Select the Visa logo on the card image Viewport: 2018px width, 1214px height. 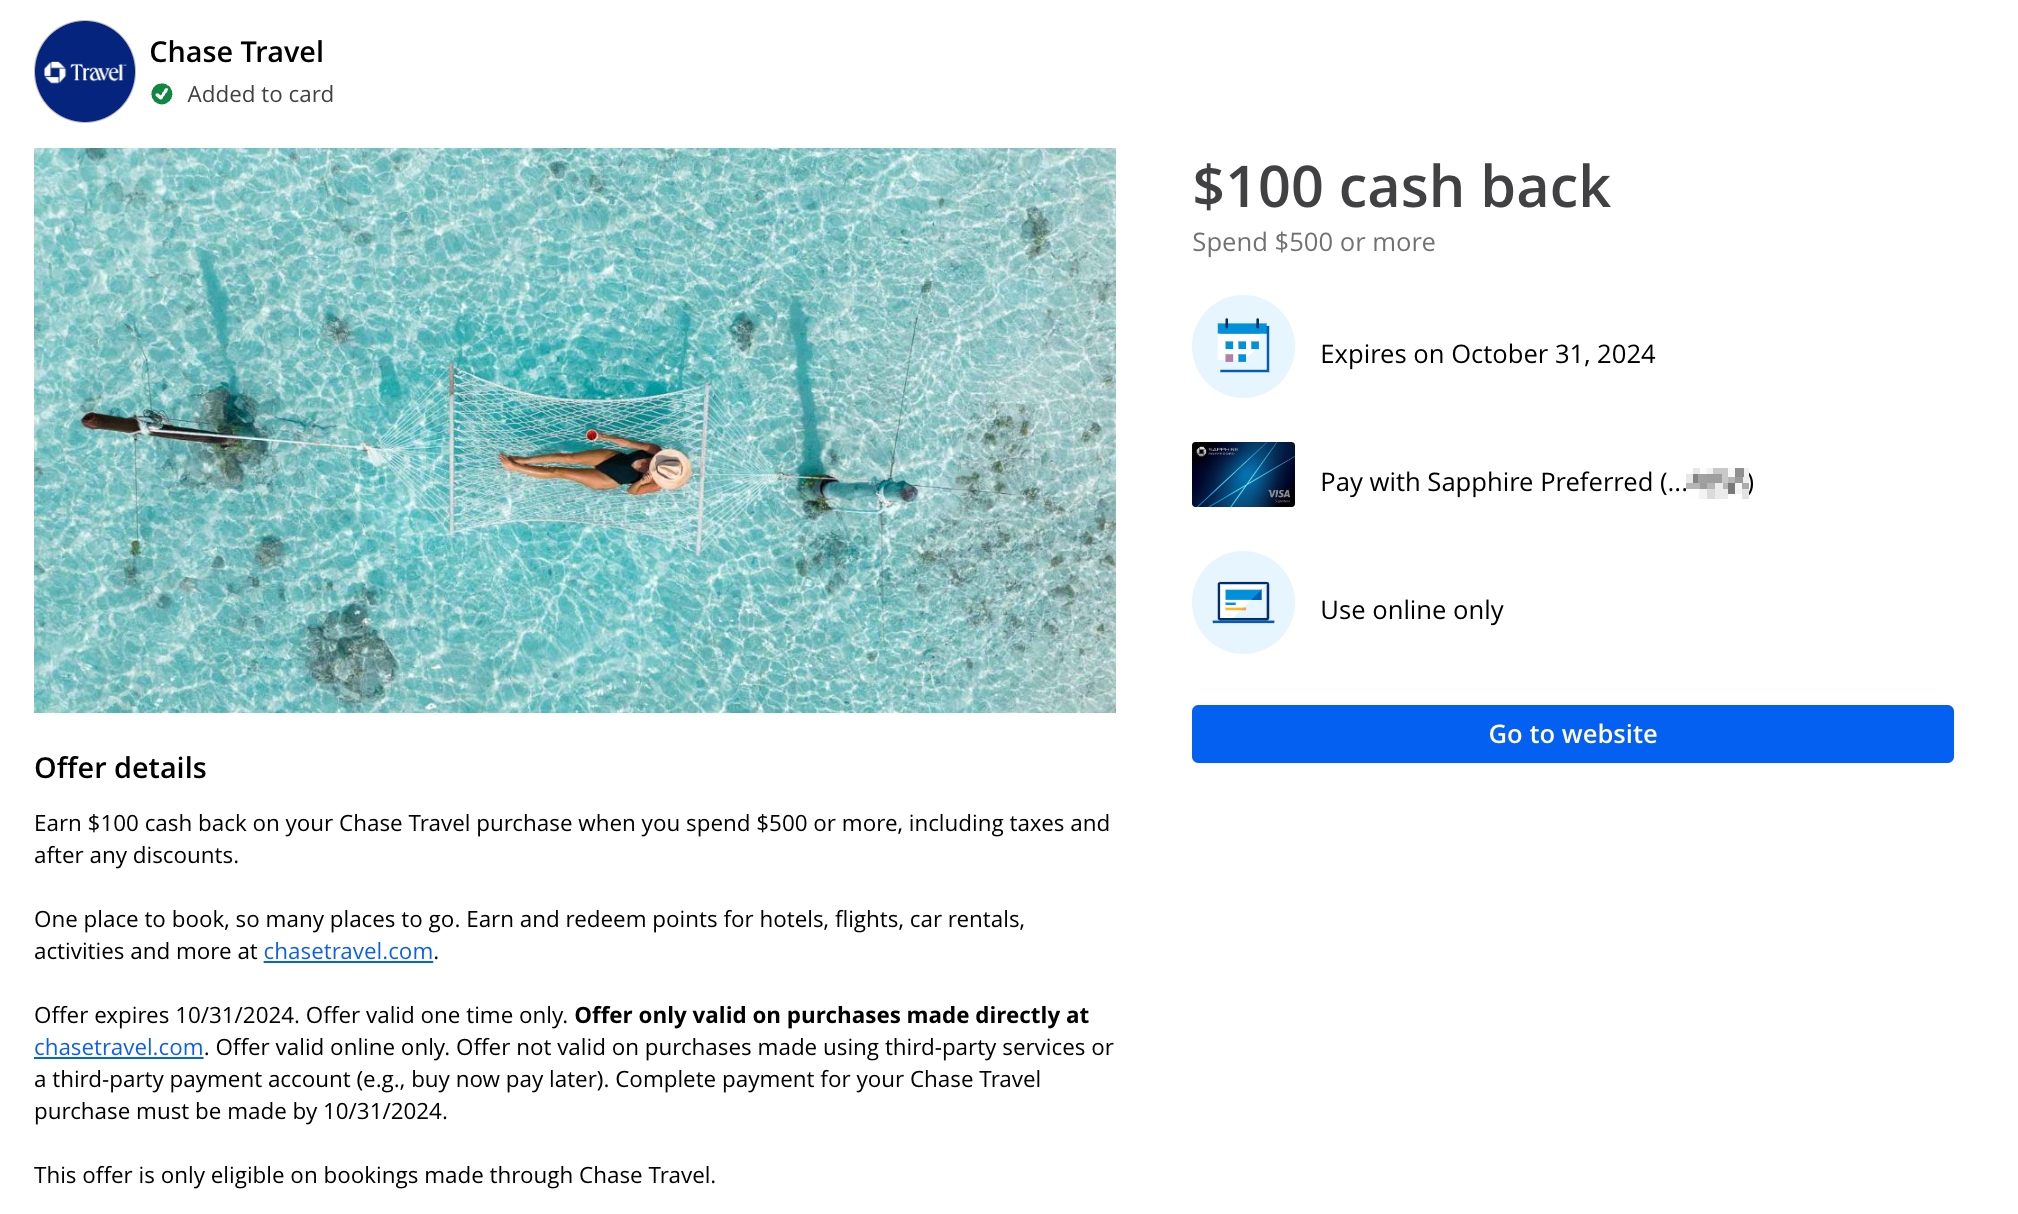1278,494
